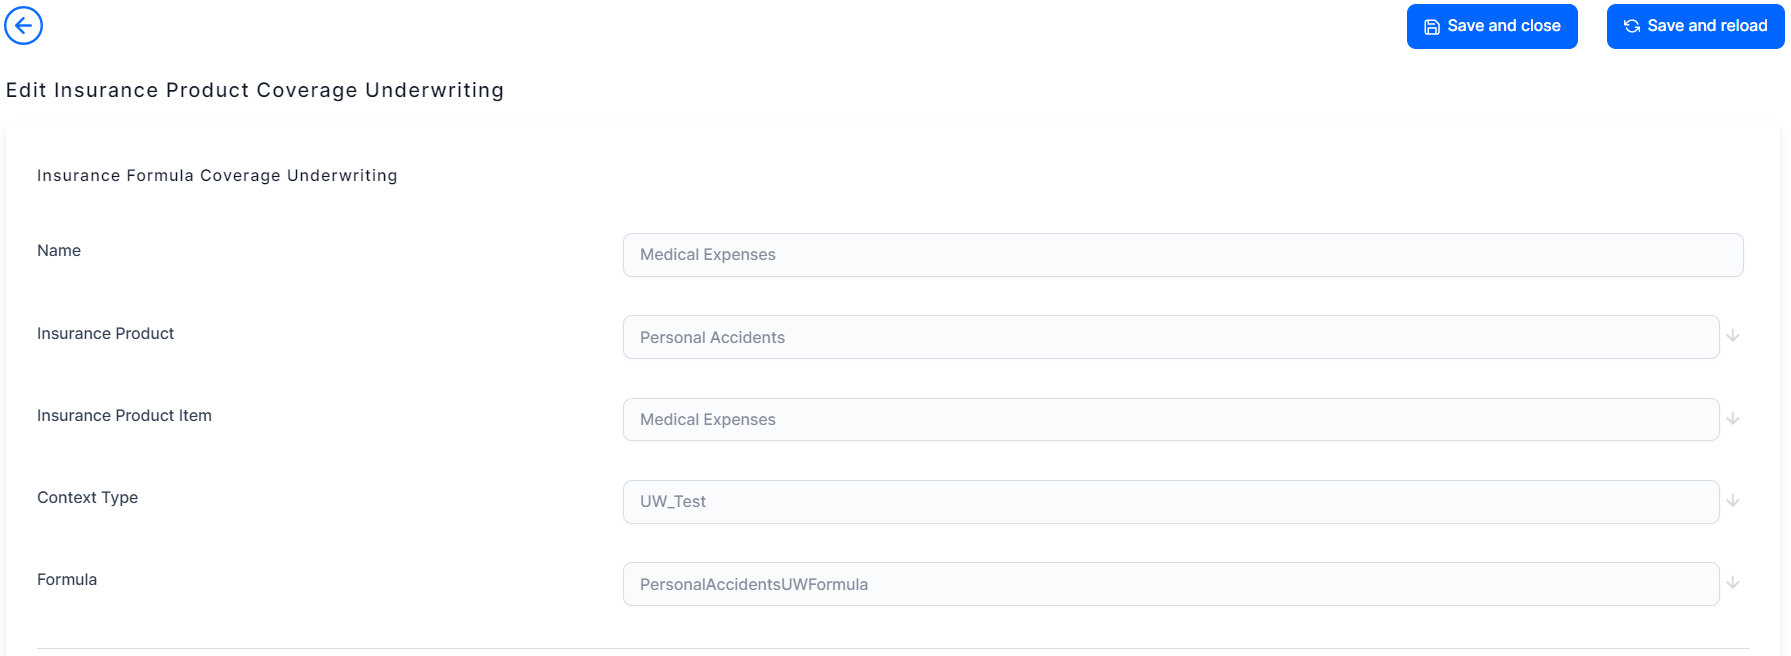Click the back arrow icon

point(23,25)
